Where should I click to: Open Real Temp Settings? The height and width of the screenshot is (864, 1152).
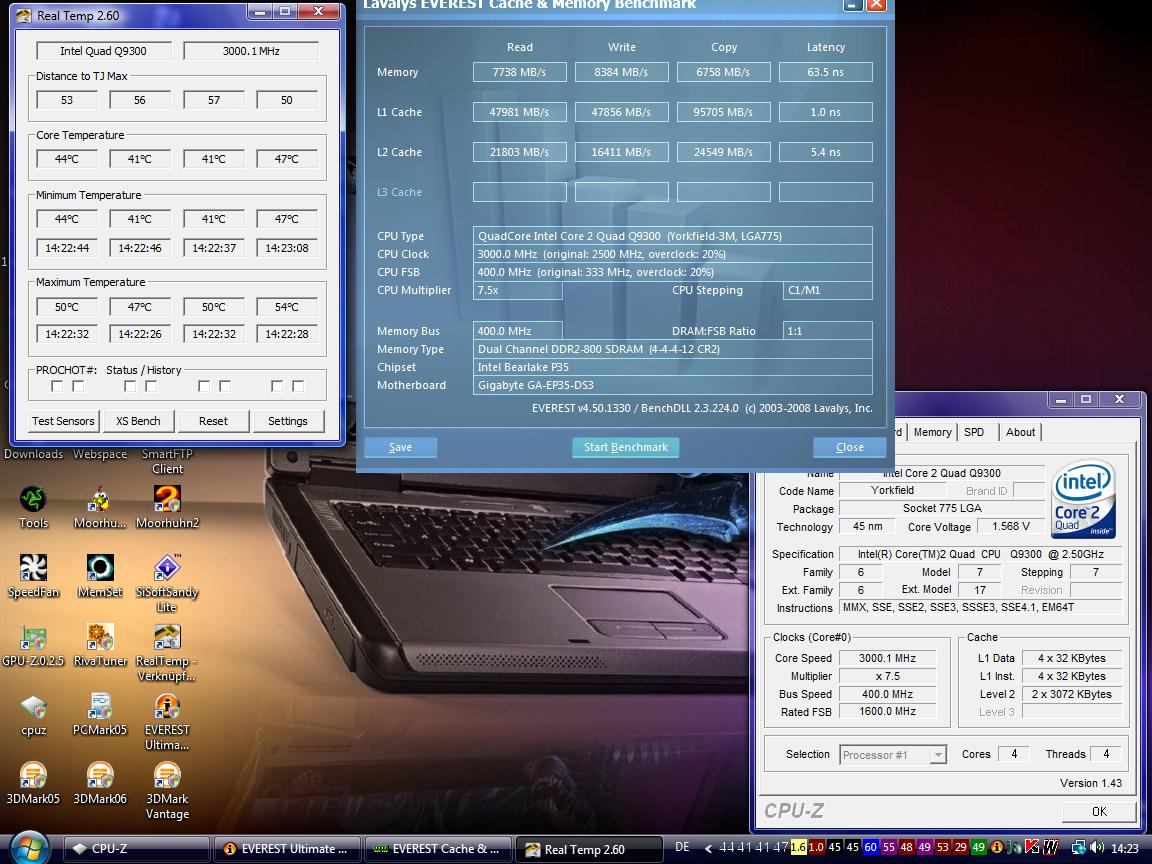point(287,421)
